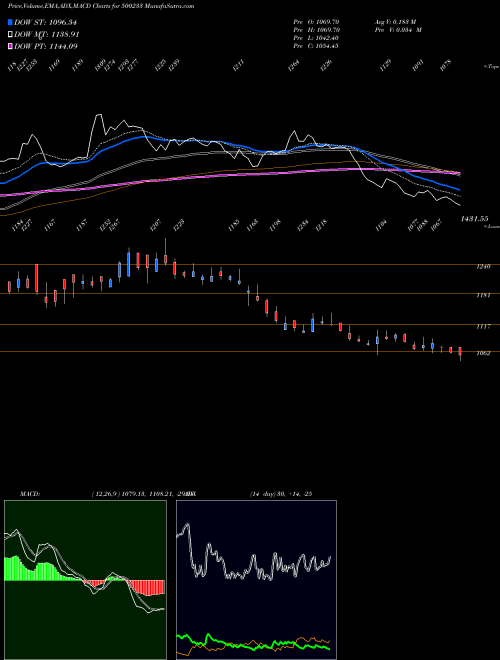
Task: Click the 1181 price axis label
Action: 483,295
